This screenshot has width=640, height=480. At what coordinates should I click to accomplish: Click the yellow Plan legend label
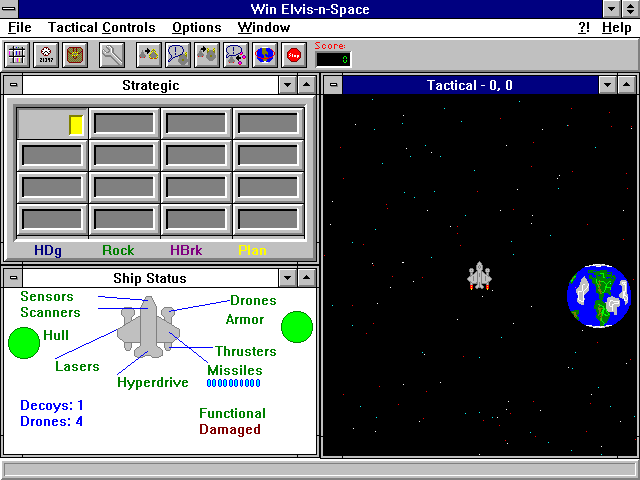(x=252, y=250)
